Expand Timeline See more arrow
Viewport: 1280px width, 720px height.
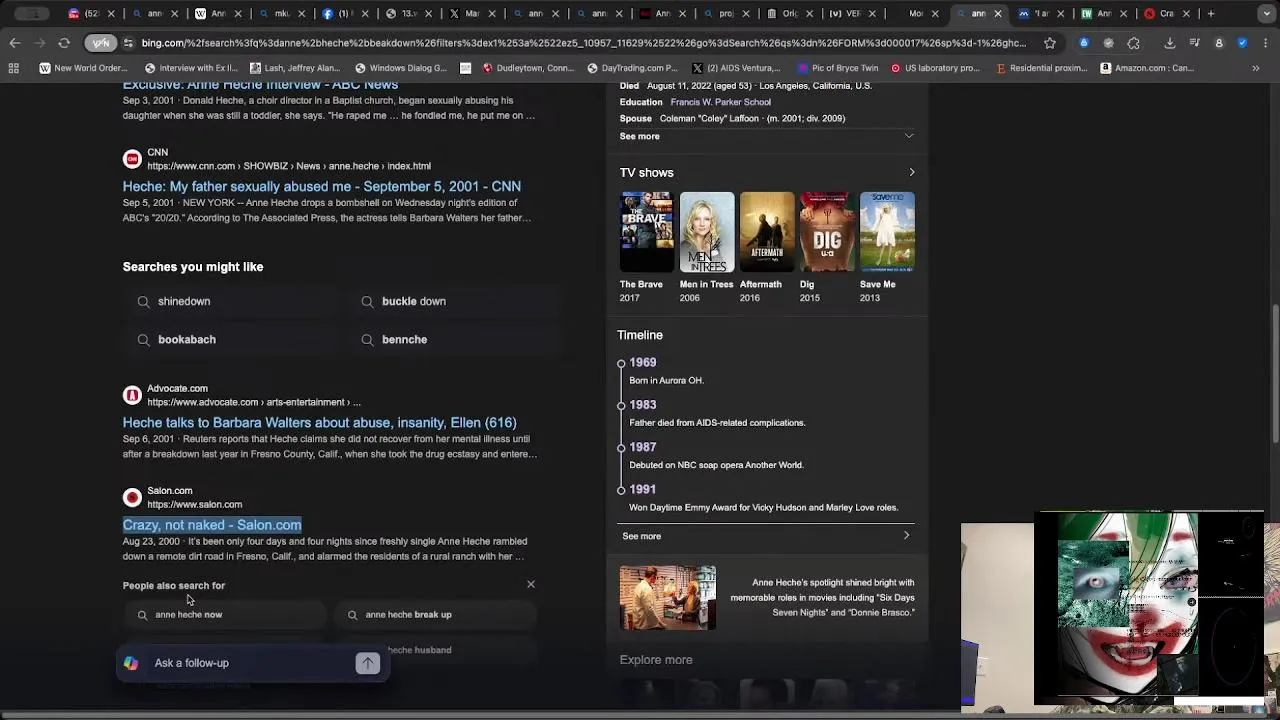click(x=907, y=536)
